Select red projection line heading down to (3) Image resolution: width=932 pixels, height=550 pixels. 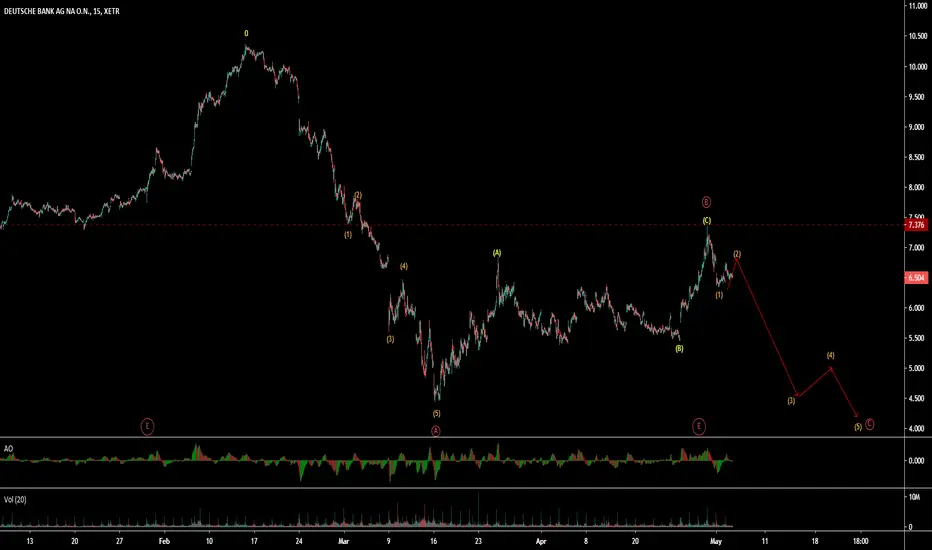(767, 328)
